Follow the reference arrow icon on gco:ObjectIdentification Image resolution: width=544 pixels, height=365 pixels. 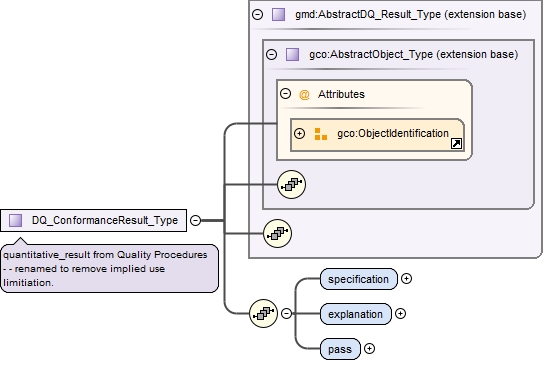(x=456, y=143)
